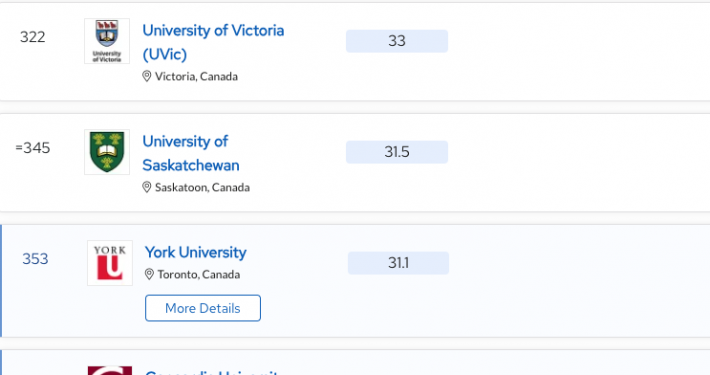Open University of Saskatchewan link
710x375 pixels.
click(191, 153)
